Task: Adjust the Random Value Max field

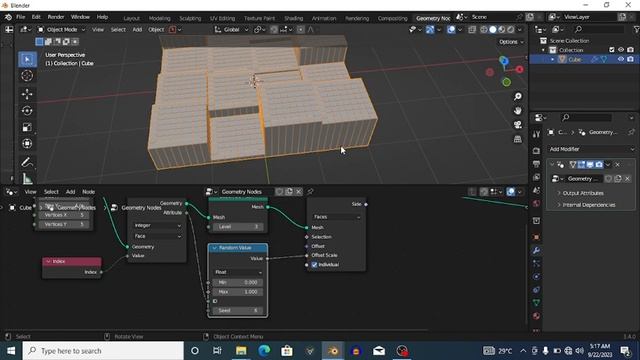Action: [x=238, y=291]
